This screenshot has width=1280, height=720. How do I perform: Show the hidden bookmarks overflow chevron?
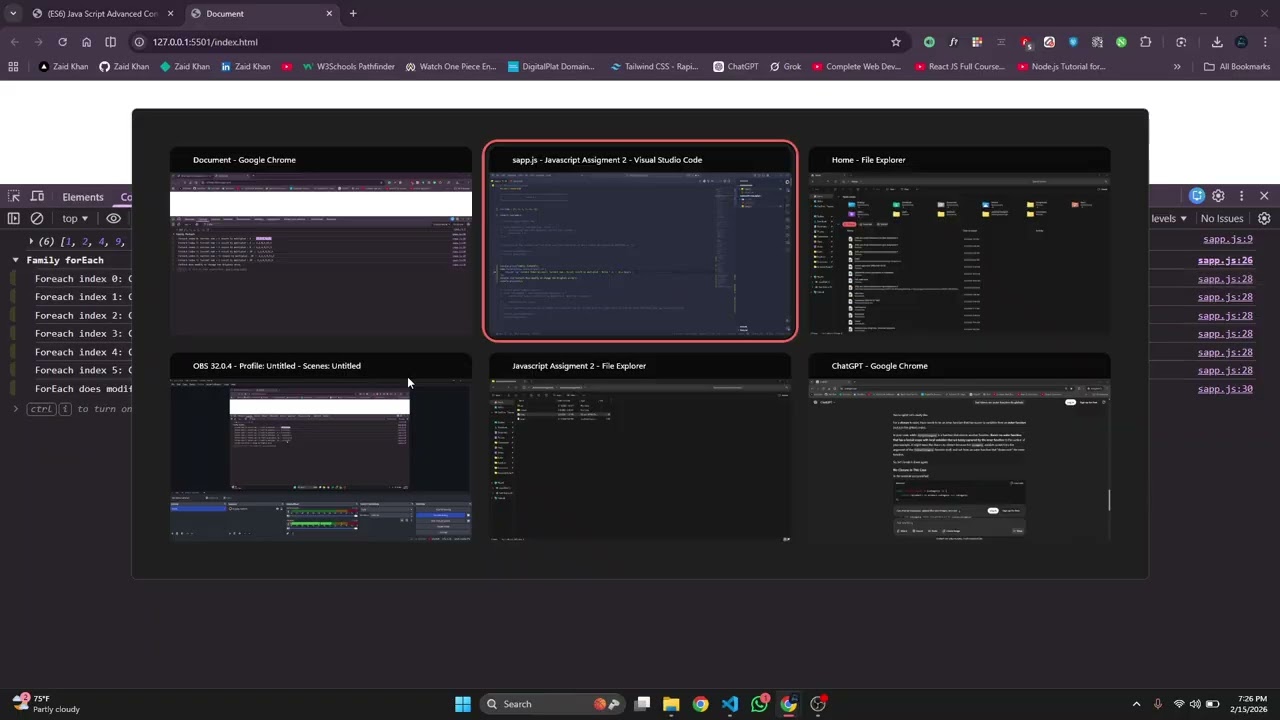[1177, 67]
